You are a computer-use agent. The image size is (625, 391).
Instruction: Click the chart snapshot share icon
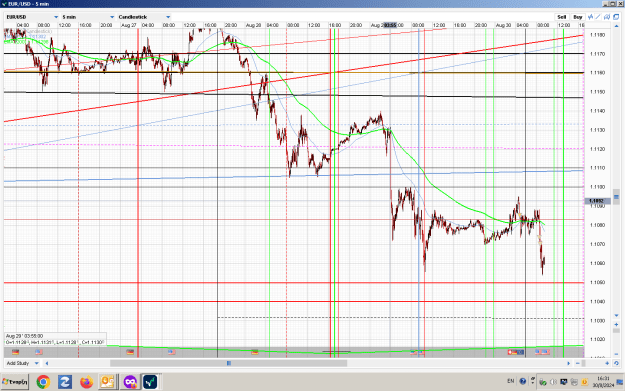click(607, 17)
